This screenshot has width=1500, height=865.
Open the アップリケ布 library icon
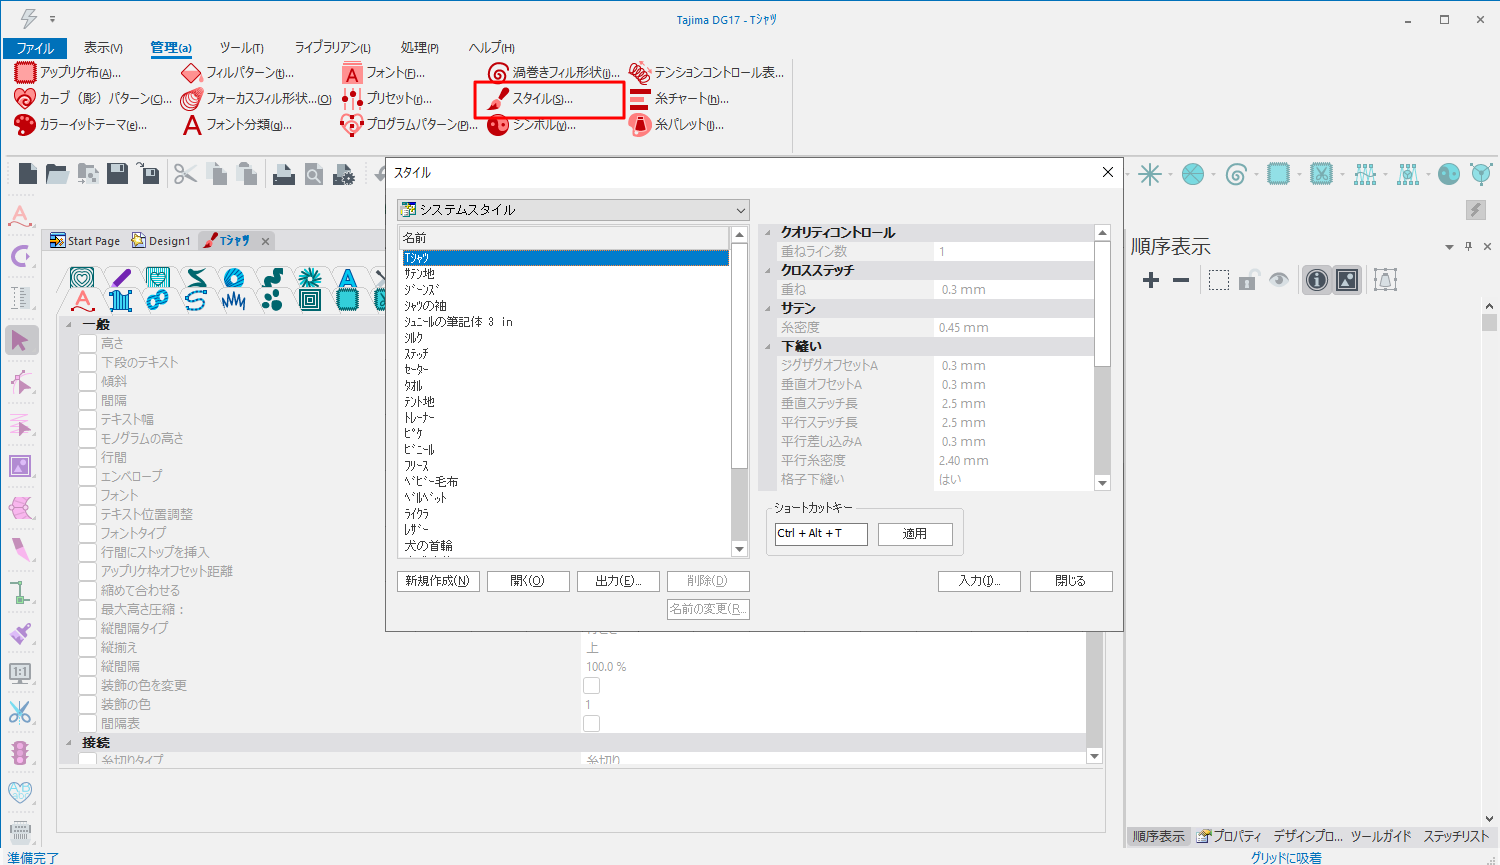click(25, 73)
